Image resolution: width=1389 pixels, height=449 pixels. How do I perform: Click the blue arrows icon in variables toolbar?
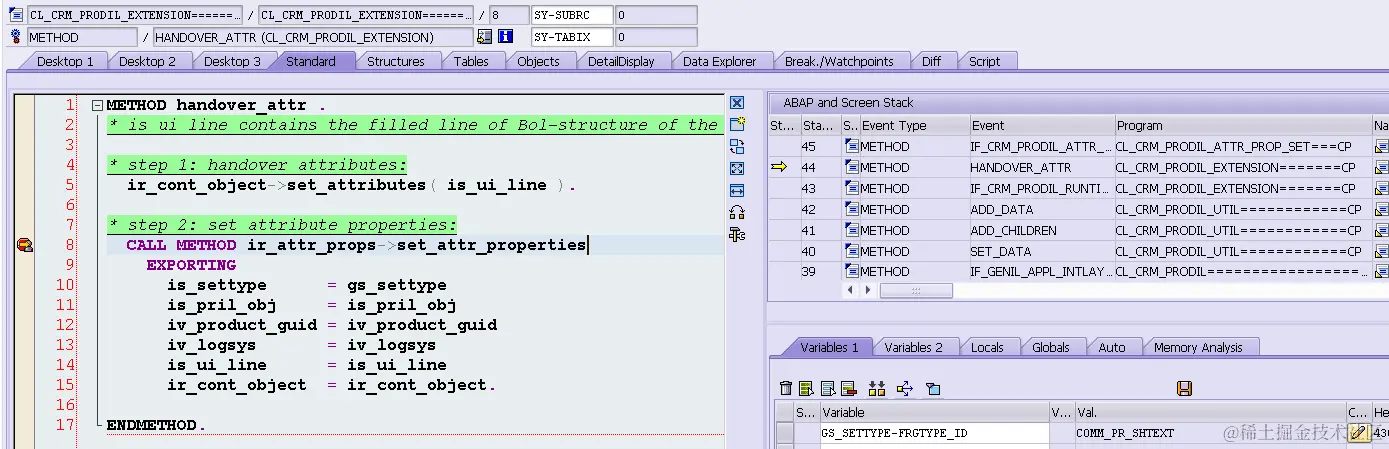point(905,388)
